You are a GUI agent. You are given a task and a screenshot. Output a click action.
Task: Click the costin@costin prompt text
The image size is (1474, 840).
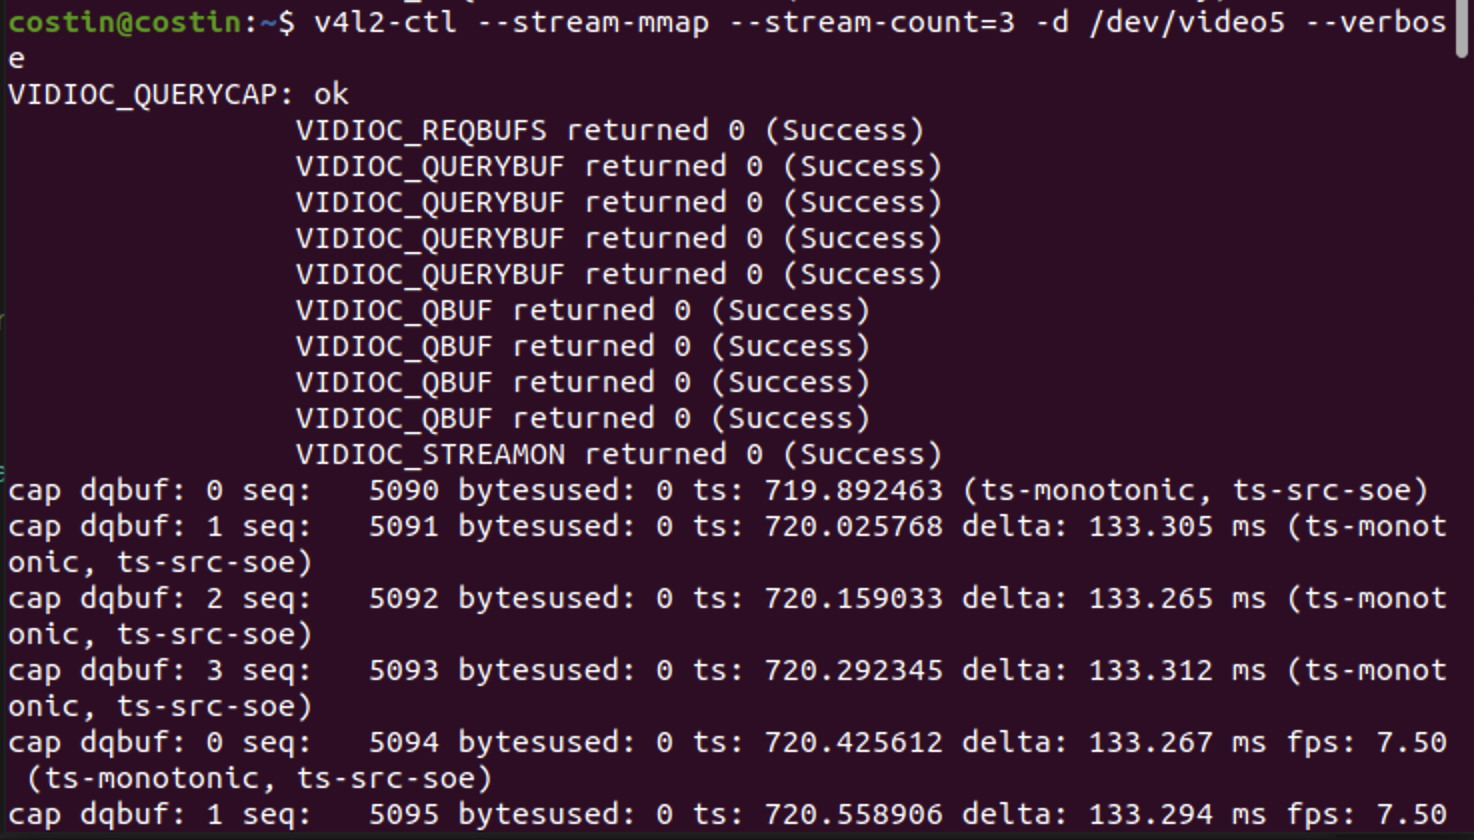(125, 22)
